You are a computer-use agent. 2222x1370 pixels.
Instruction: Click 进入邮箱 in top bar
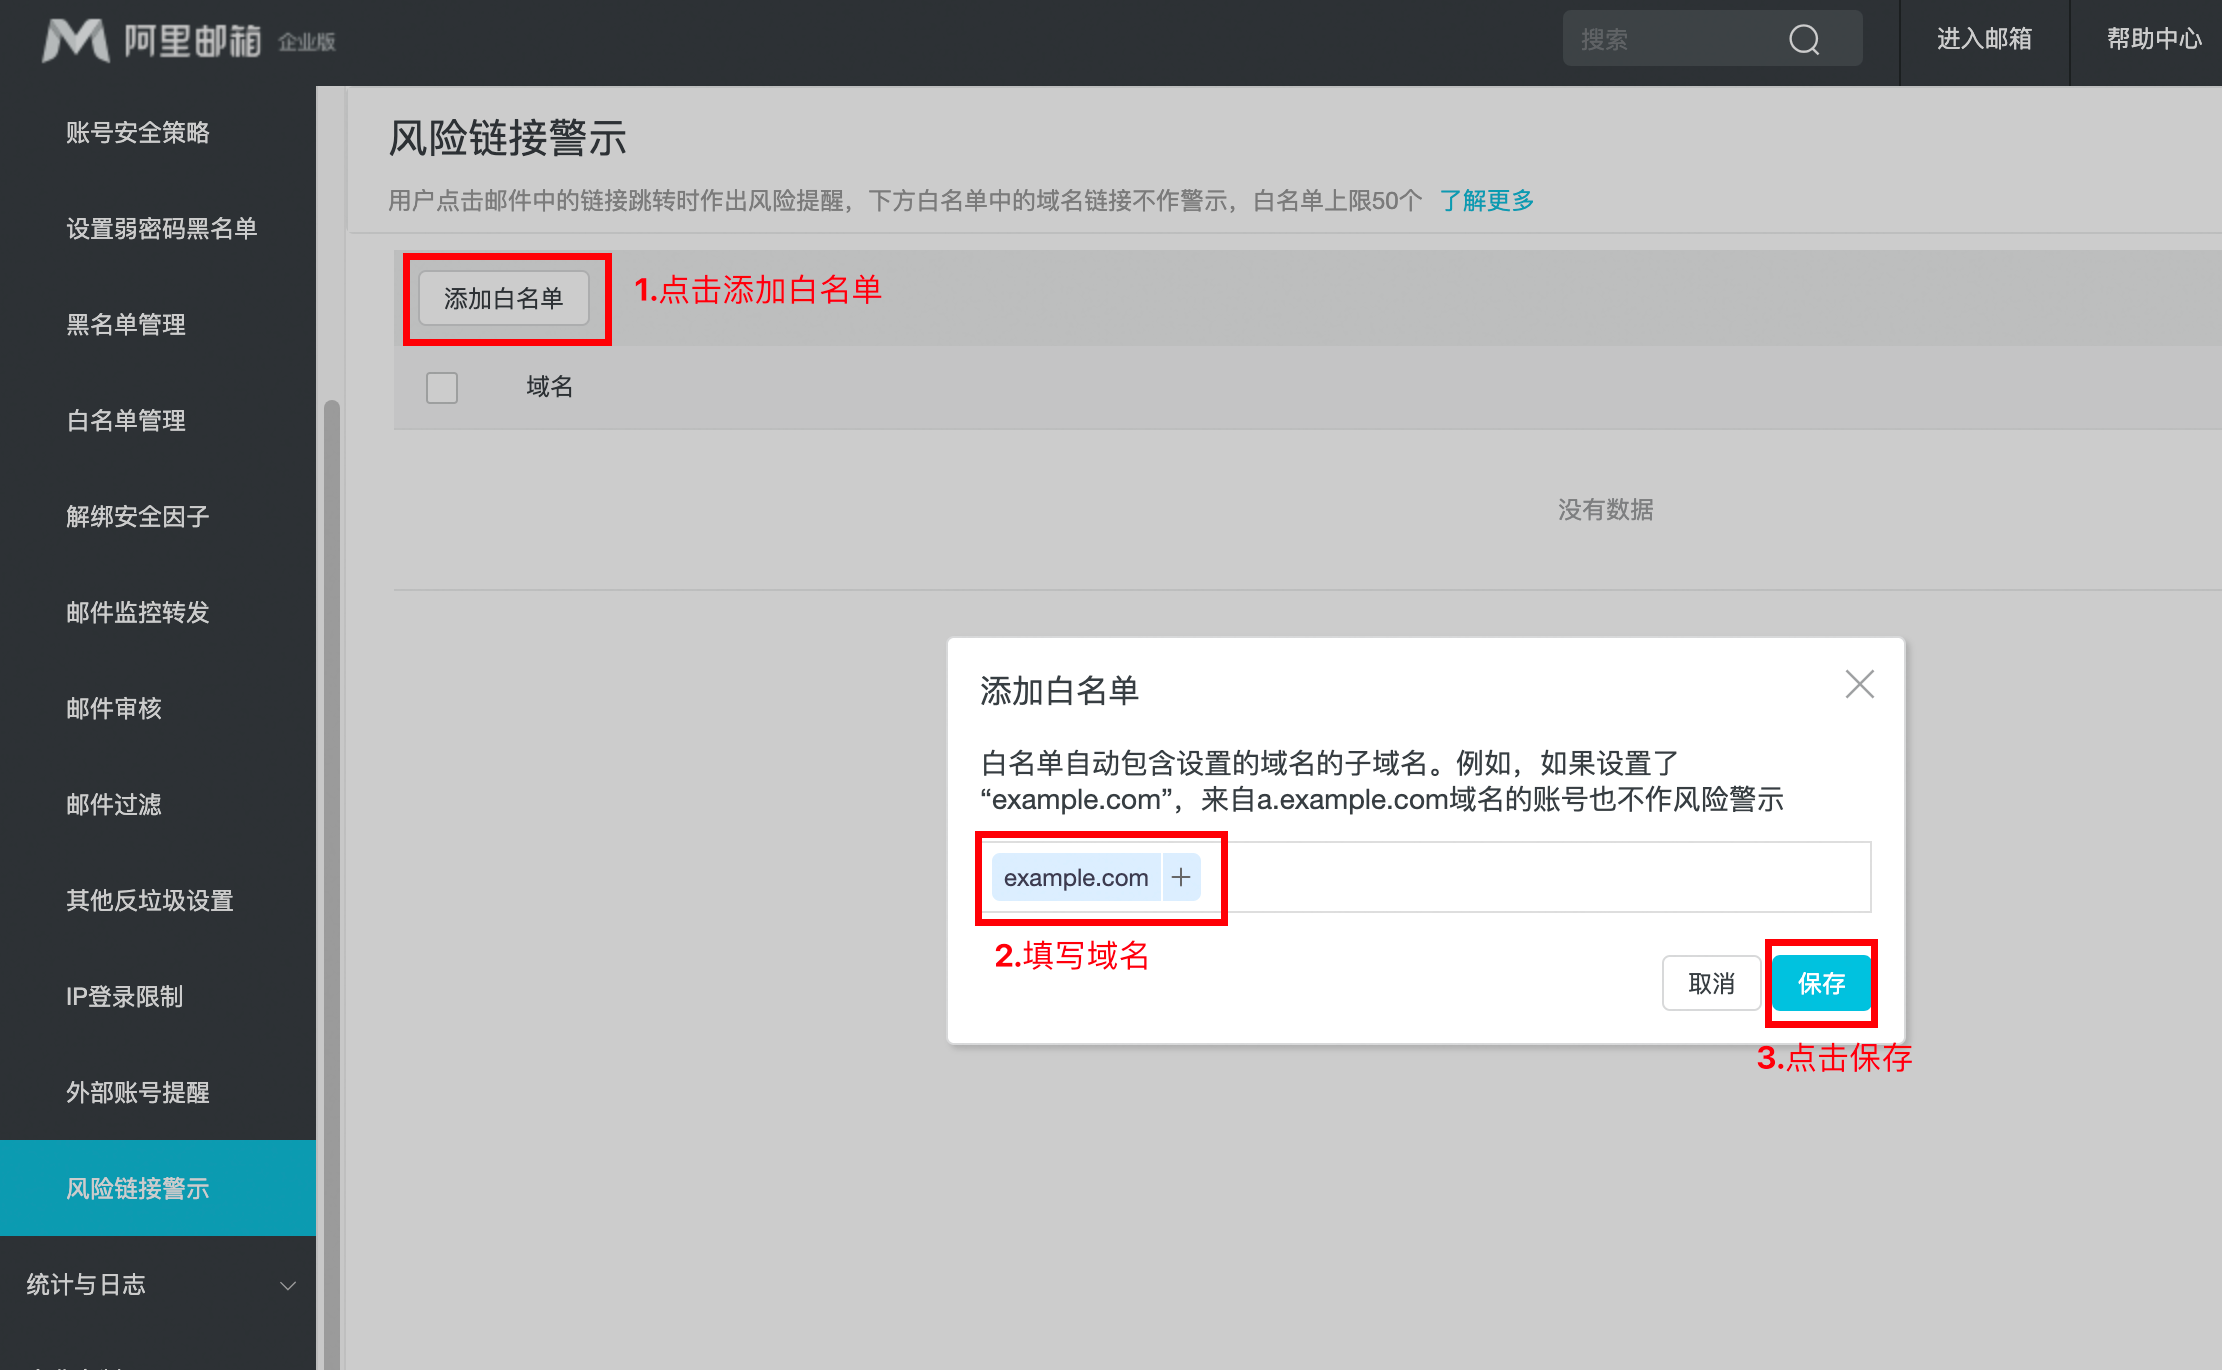1984,40
